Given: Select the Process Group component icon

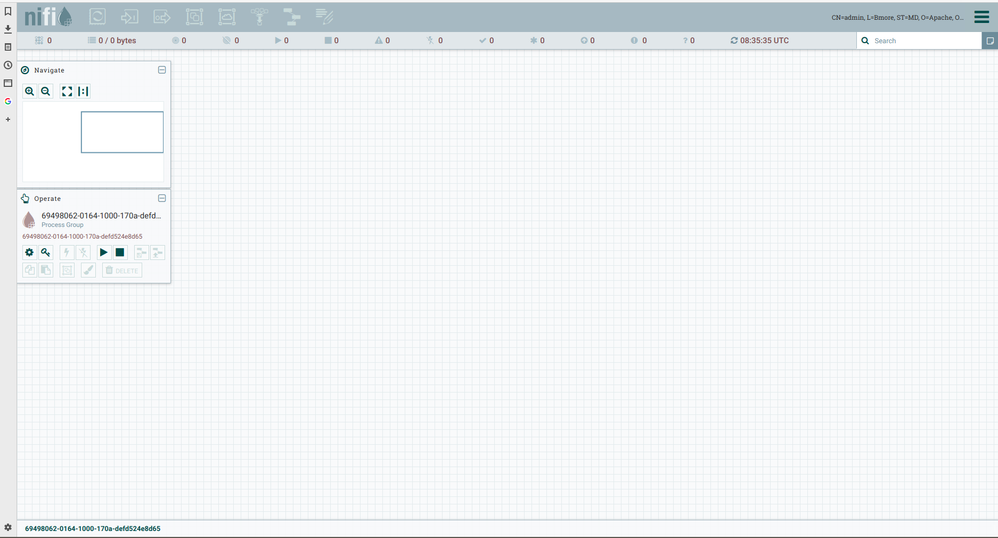Looking at the screenshot, I should pos(194,17).
